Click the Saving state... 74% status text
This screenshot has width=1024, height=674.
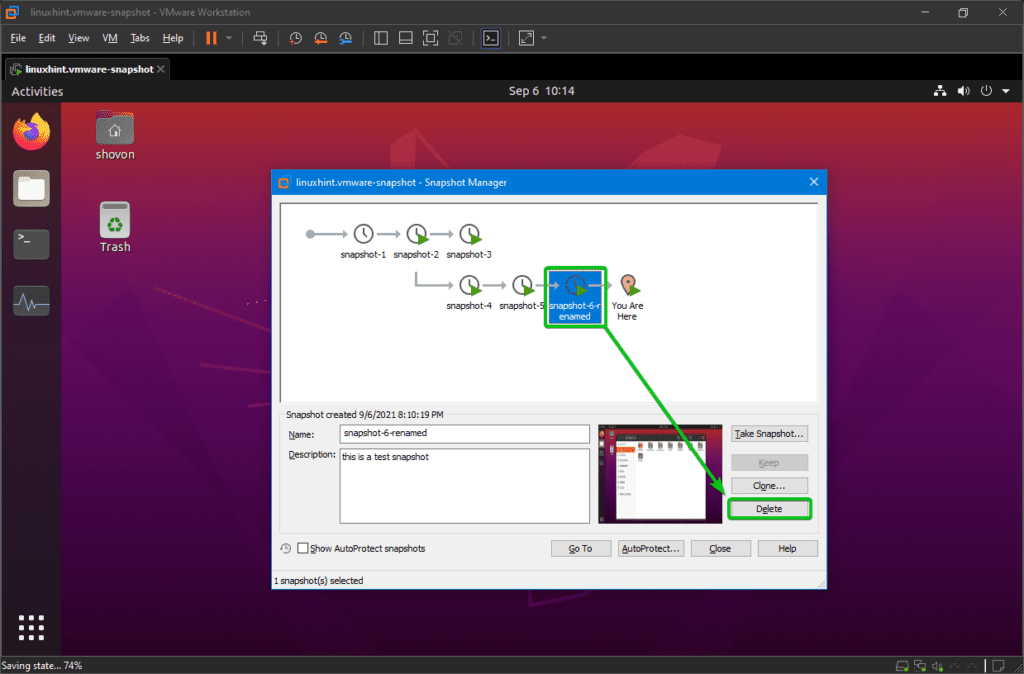click(42, 666)
